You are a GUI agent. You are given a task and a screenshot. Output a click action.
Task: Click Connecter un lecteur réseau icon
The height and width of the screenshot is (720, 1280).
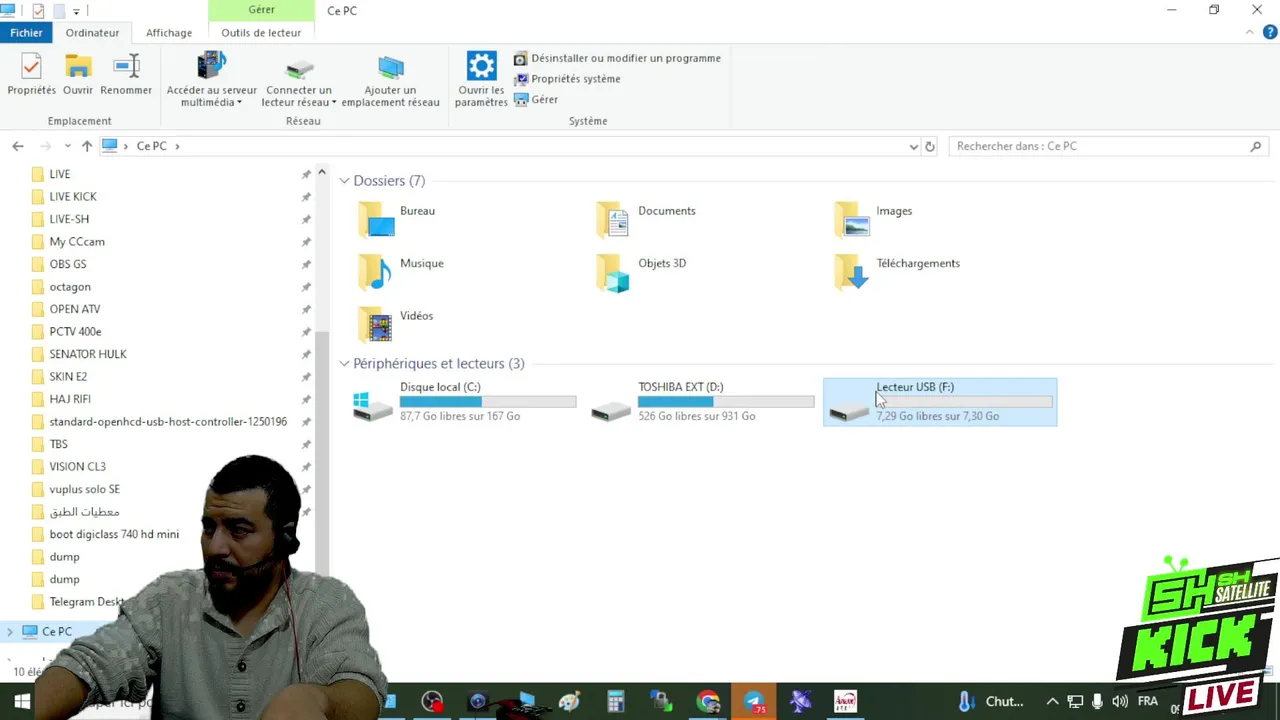pyautogui.click(x=299, y=69)
